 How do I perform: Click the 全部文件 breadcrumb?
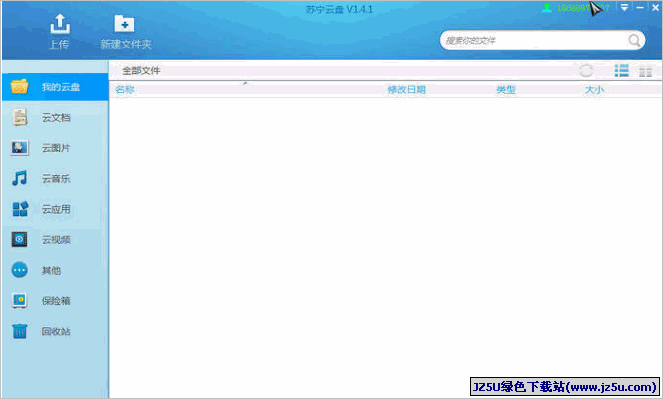[x=141, y=71]
